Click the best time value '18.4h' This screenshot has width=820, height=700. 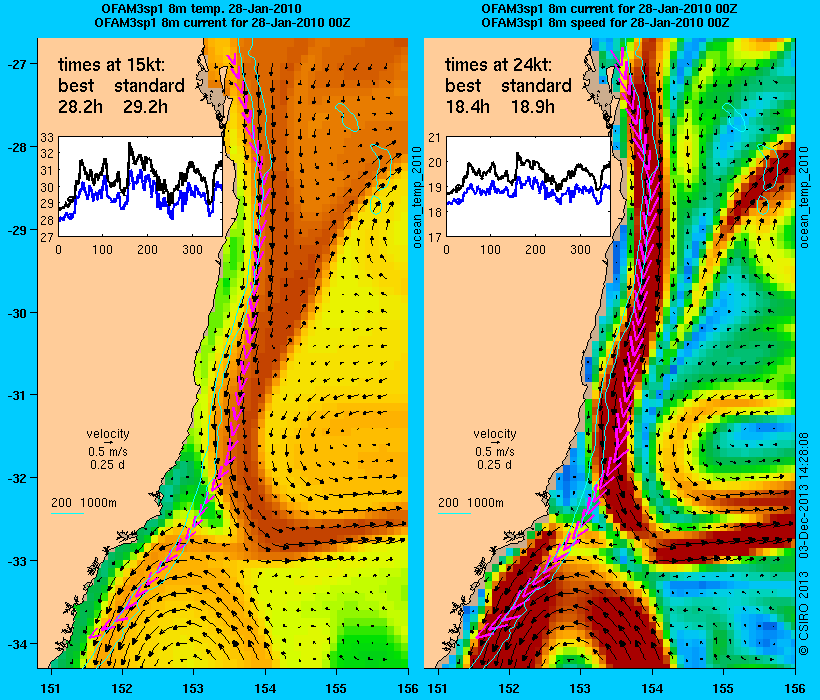point(468,107)
